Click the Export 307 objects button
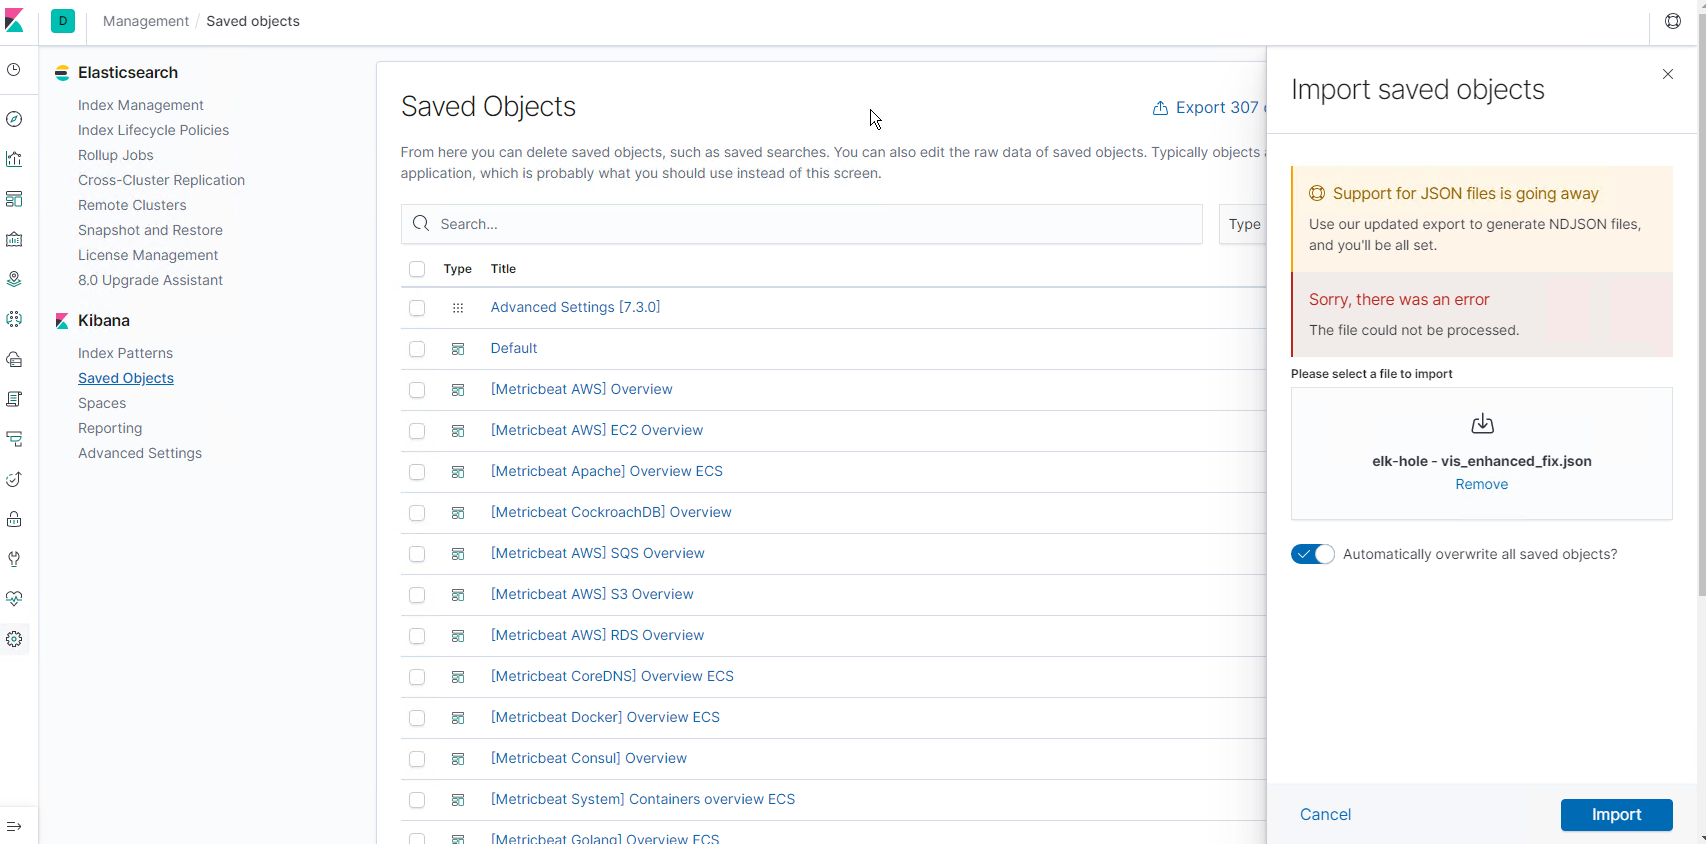 coord(1208,107)
